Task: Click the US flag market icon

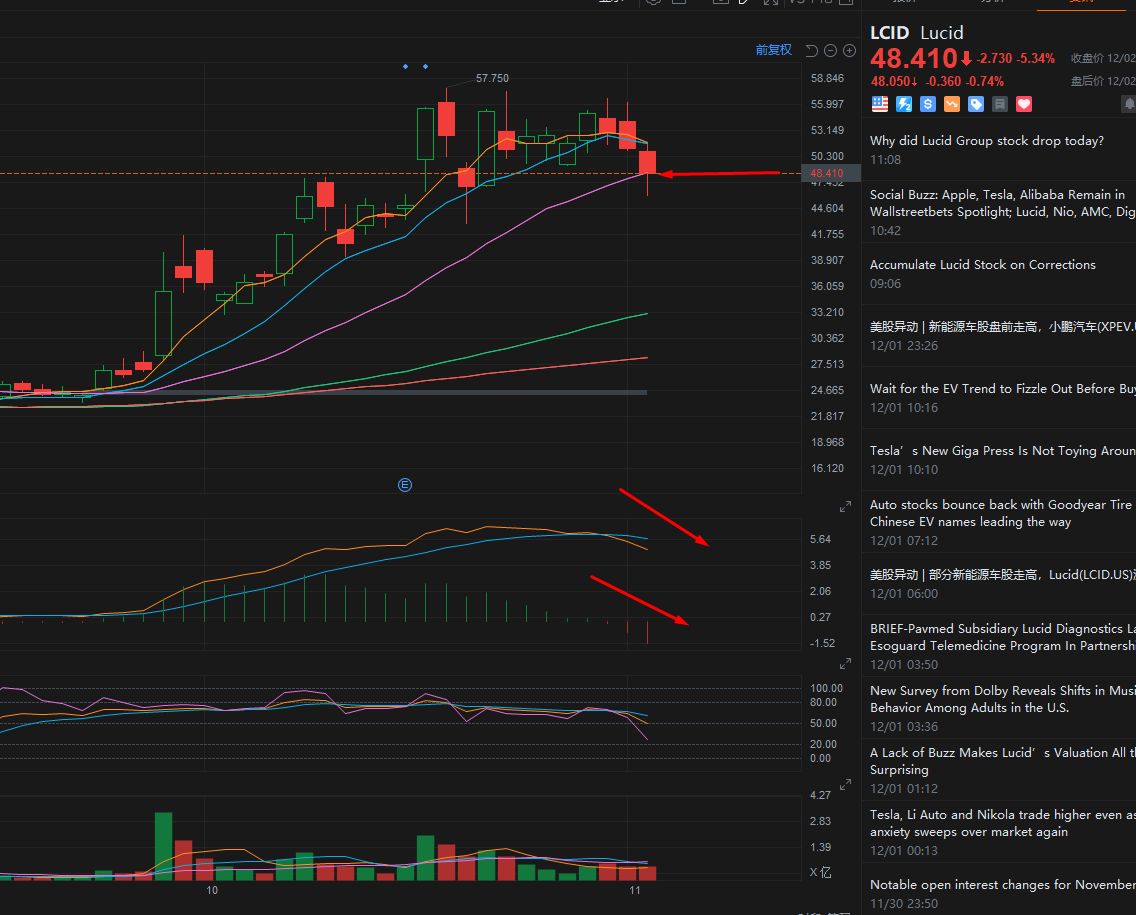Action: 880,104
